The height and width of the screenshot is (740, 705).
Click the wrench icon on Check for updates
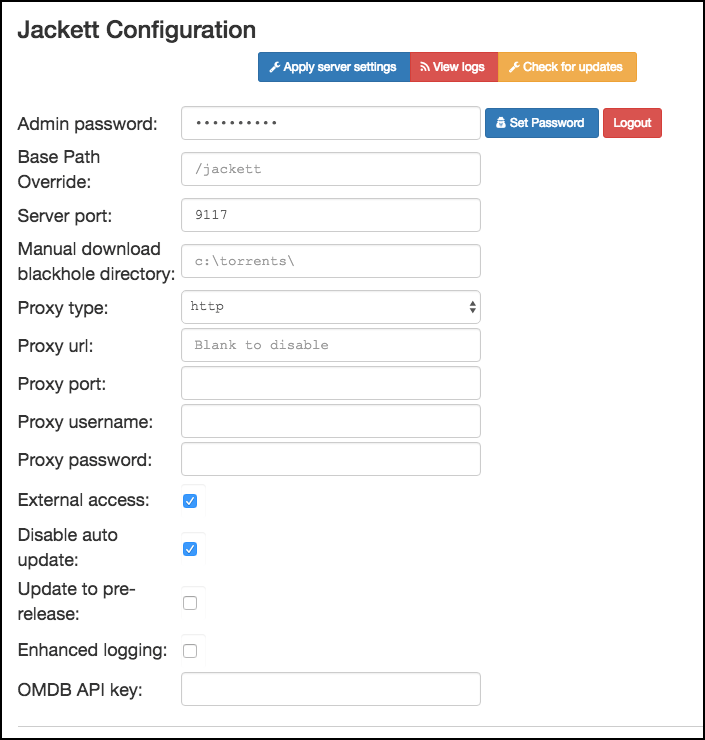click(514, 67)
